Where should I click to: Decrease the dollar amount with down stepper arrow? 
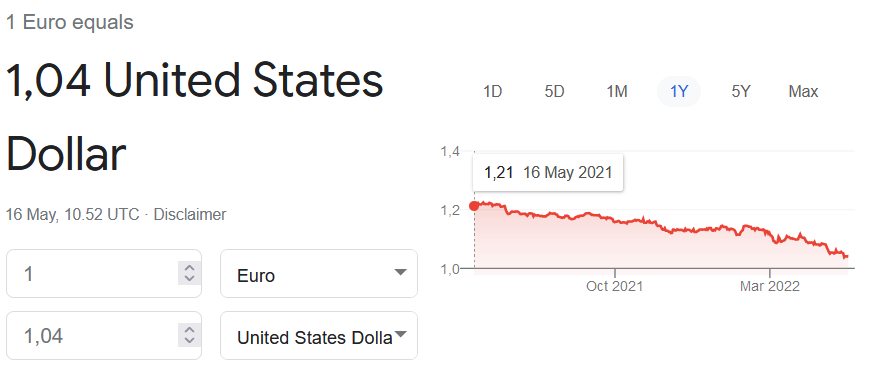(x=190, y=341)
